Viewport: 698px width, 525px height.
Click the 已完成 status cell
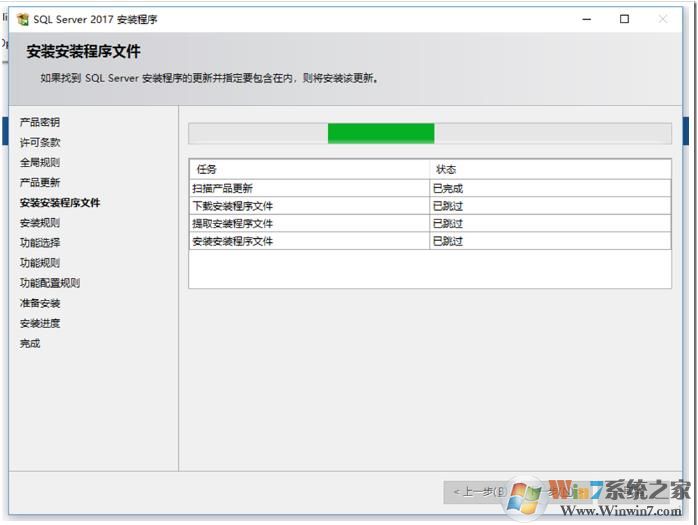(550, 188)
